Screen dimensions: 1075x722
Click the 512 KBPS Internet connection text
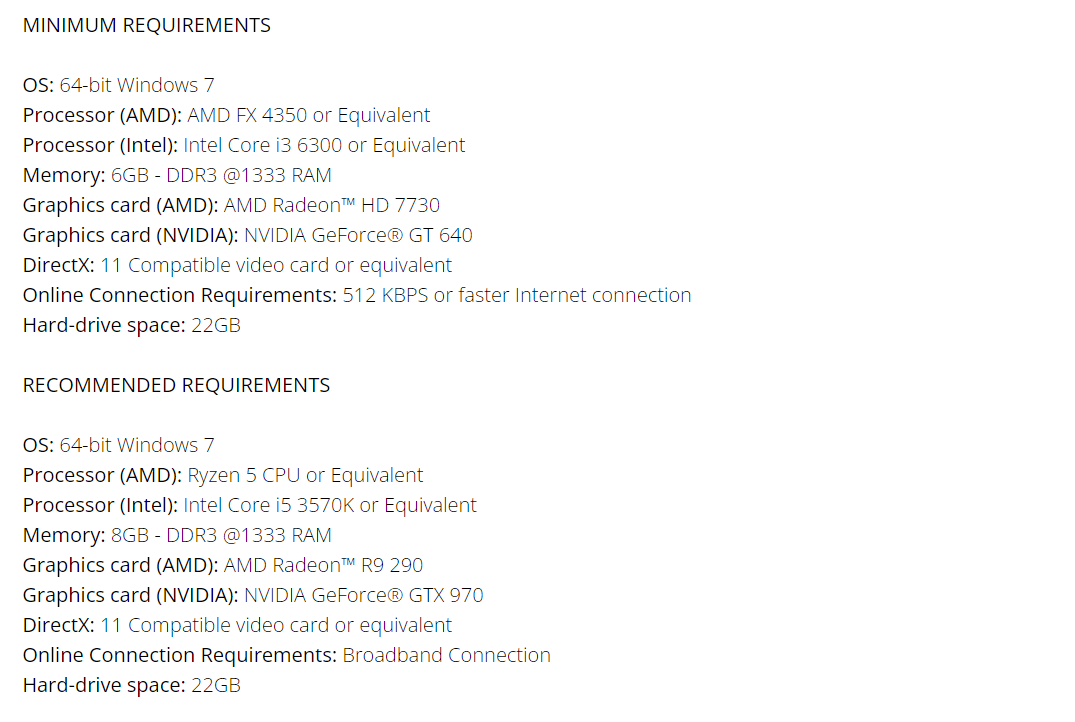(x=517, y=296)
